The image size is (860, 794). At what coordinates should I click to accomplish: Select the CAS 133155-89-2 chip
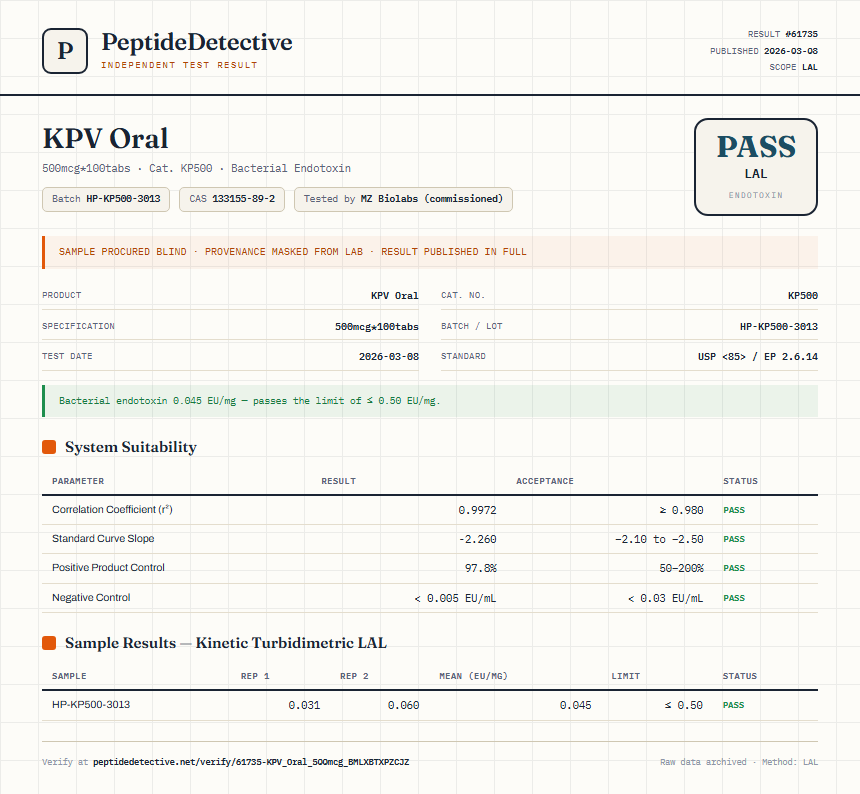[232, 199]
